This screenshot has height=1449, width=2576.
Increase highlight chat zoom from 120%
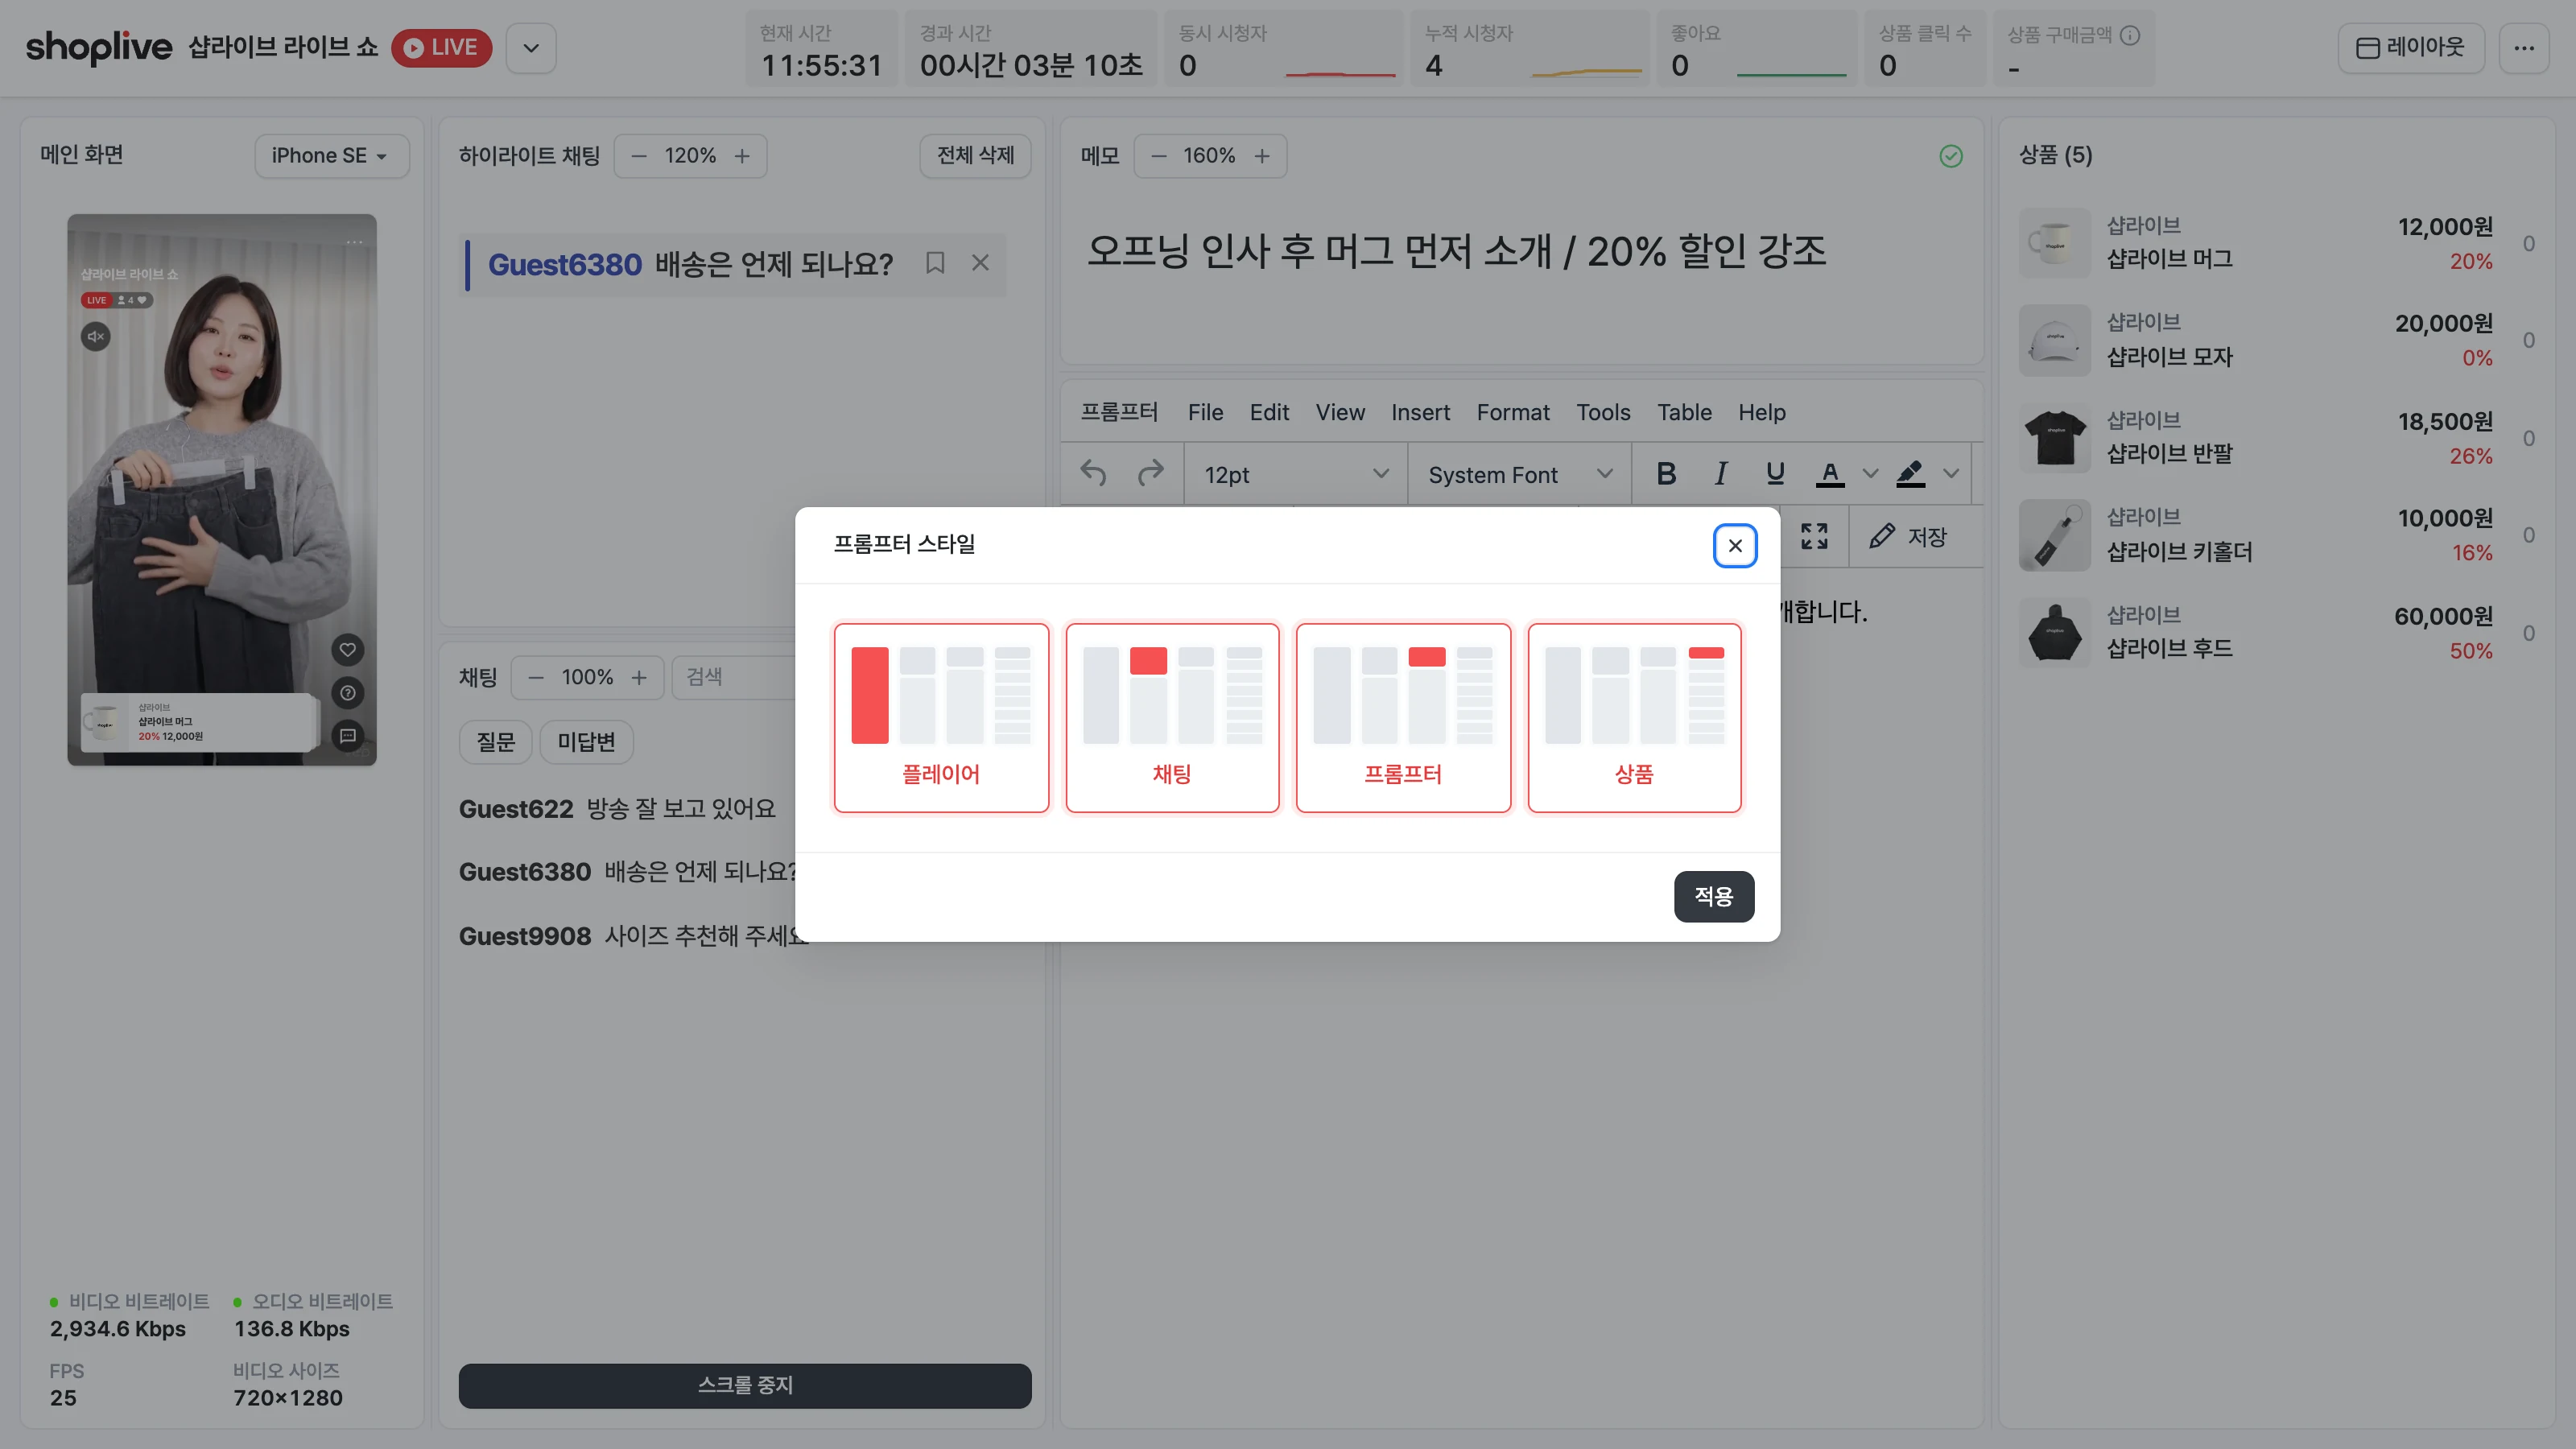tap(742, 156)
